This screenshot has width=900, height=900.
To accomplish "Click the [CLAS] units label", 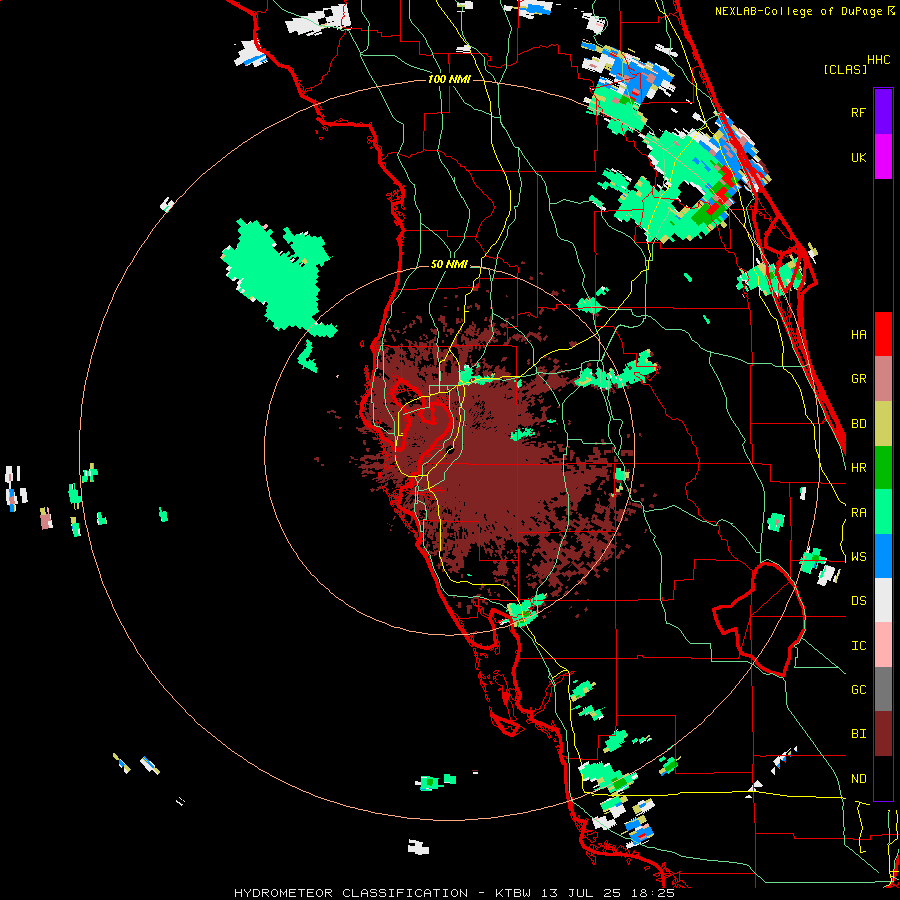I will pos(845,69).
